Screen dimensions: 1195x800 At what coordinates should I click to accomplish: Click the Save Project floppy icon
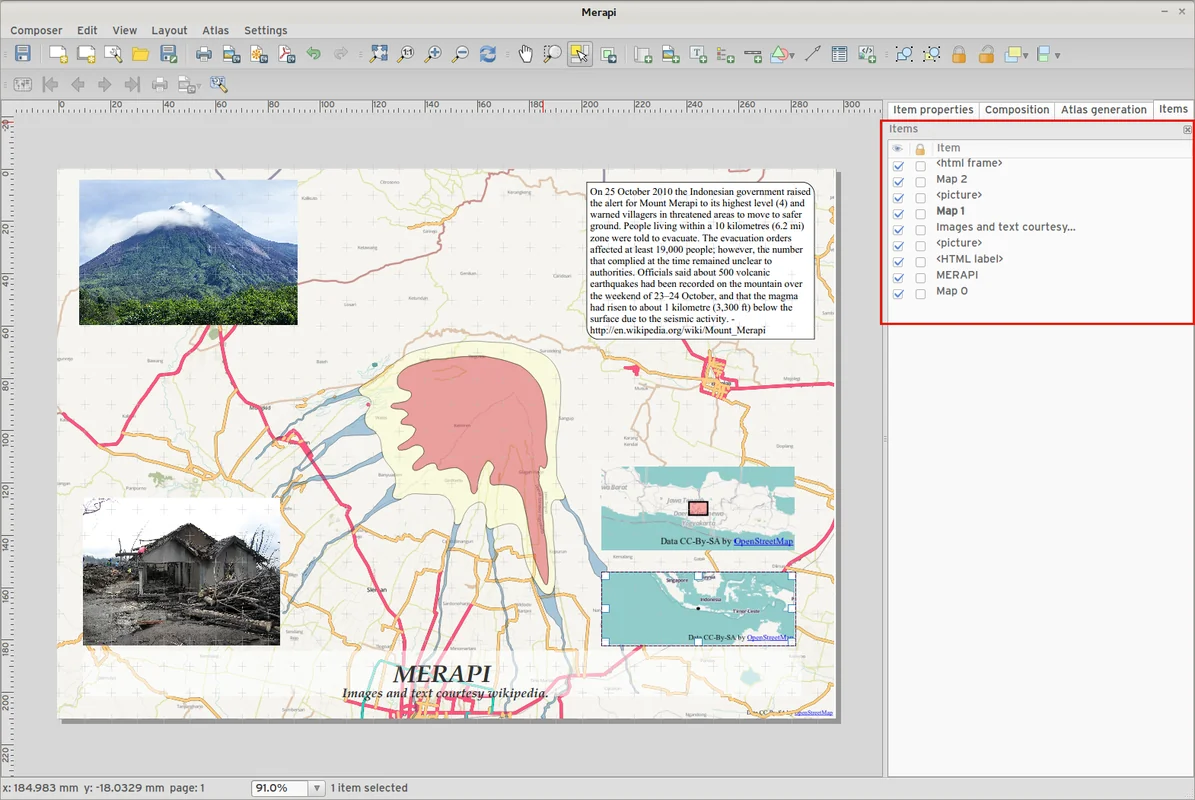(22, 54)
